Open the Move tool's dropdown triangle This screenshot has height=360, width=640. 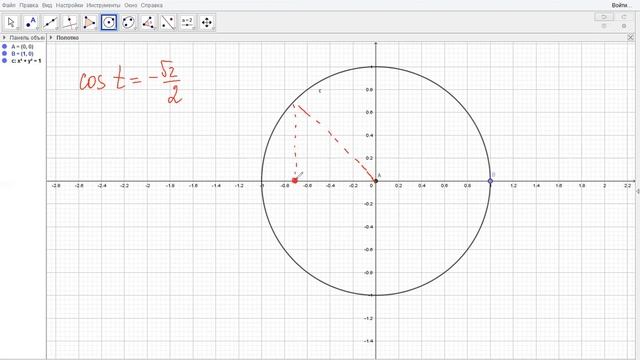18,29
